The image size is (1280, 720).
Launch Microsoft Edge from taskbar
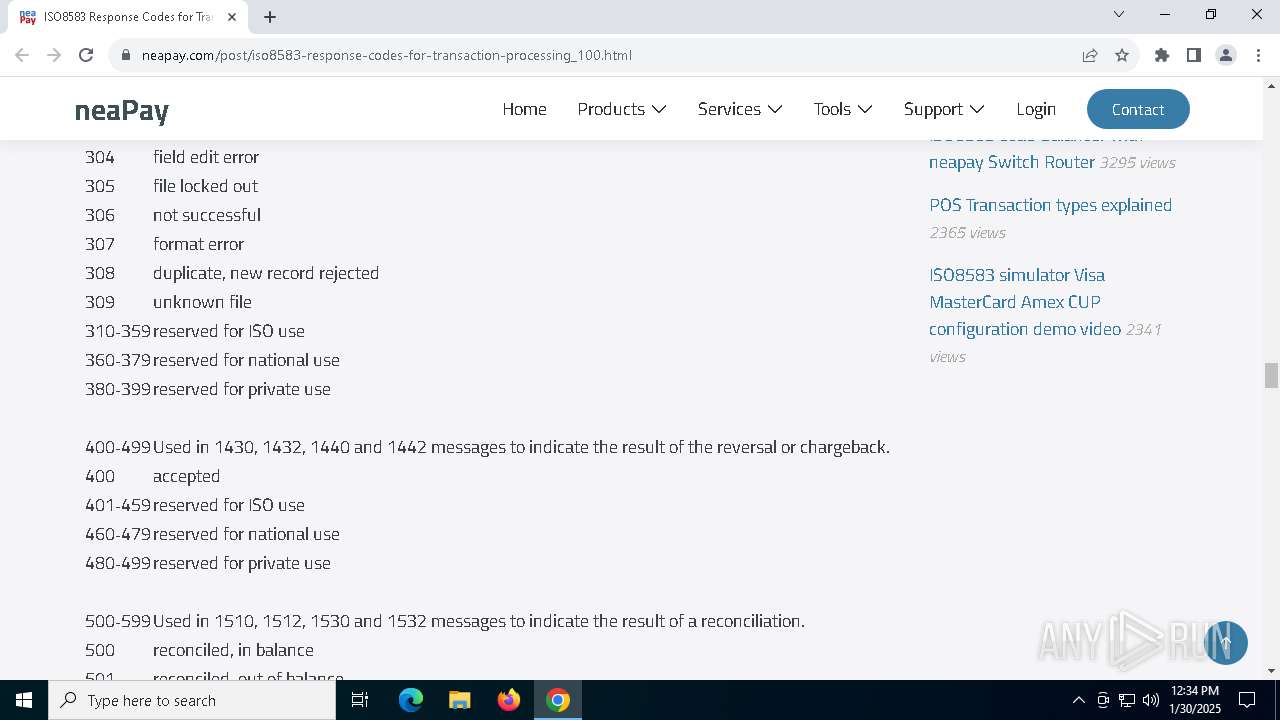411,700
